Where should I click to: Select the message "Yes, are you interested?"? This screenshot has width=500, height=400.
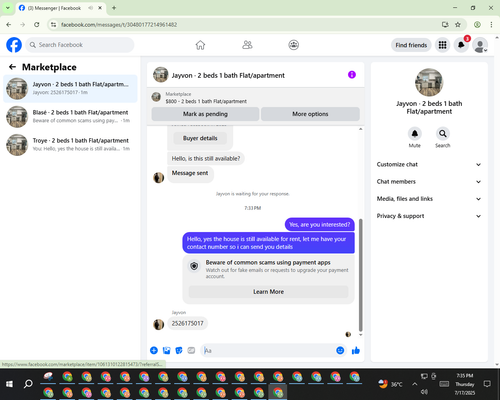coord(320,224)
